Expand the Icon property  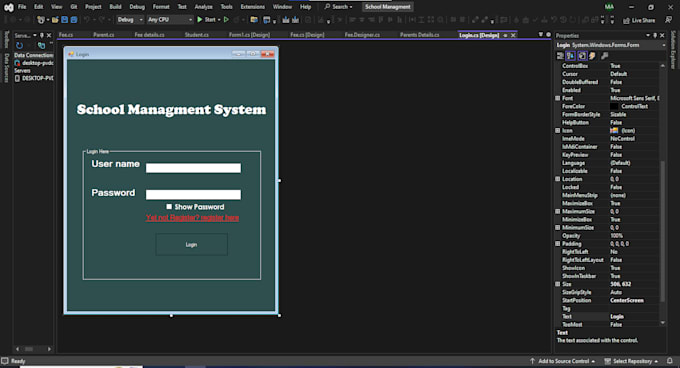pos(558,130)
